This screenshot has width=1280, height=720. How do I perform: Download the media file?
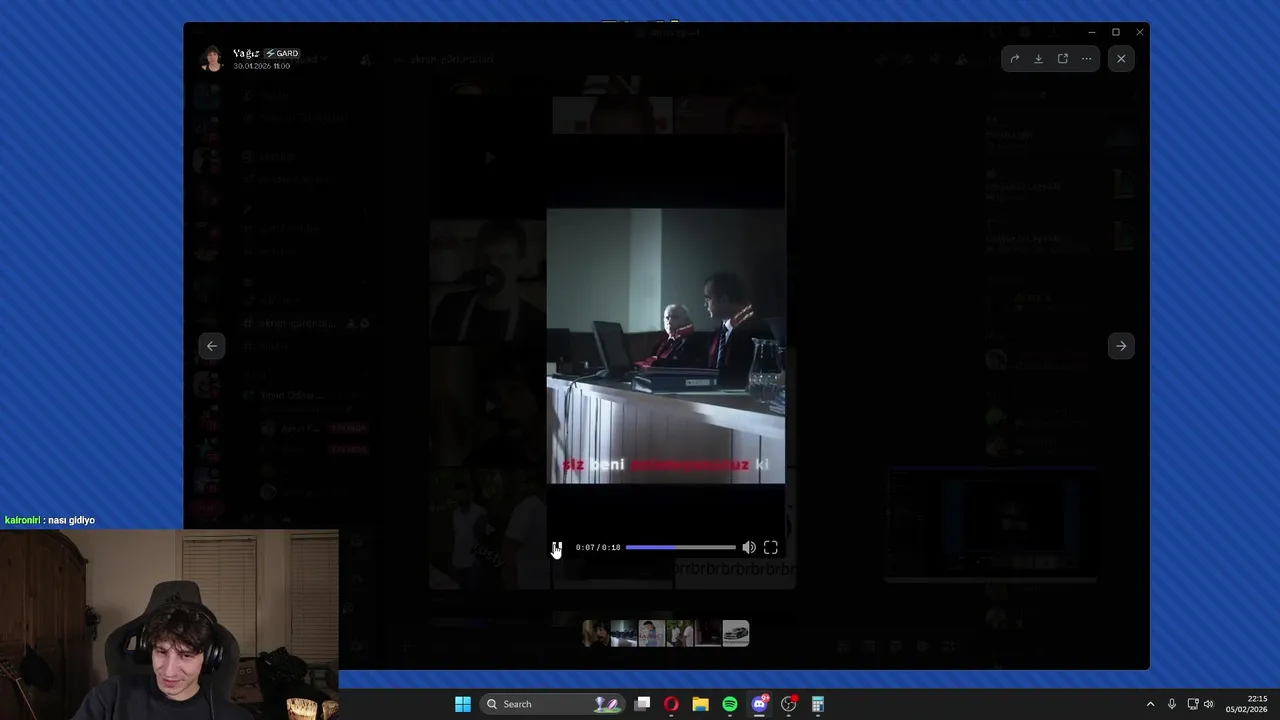1039,59
